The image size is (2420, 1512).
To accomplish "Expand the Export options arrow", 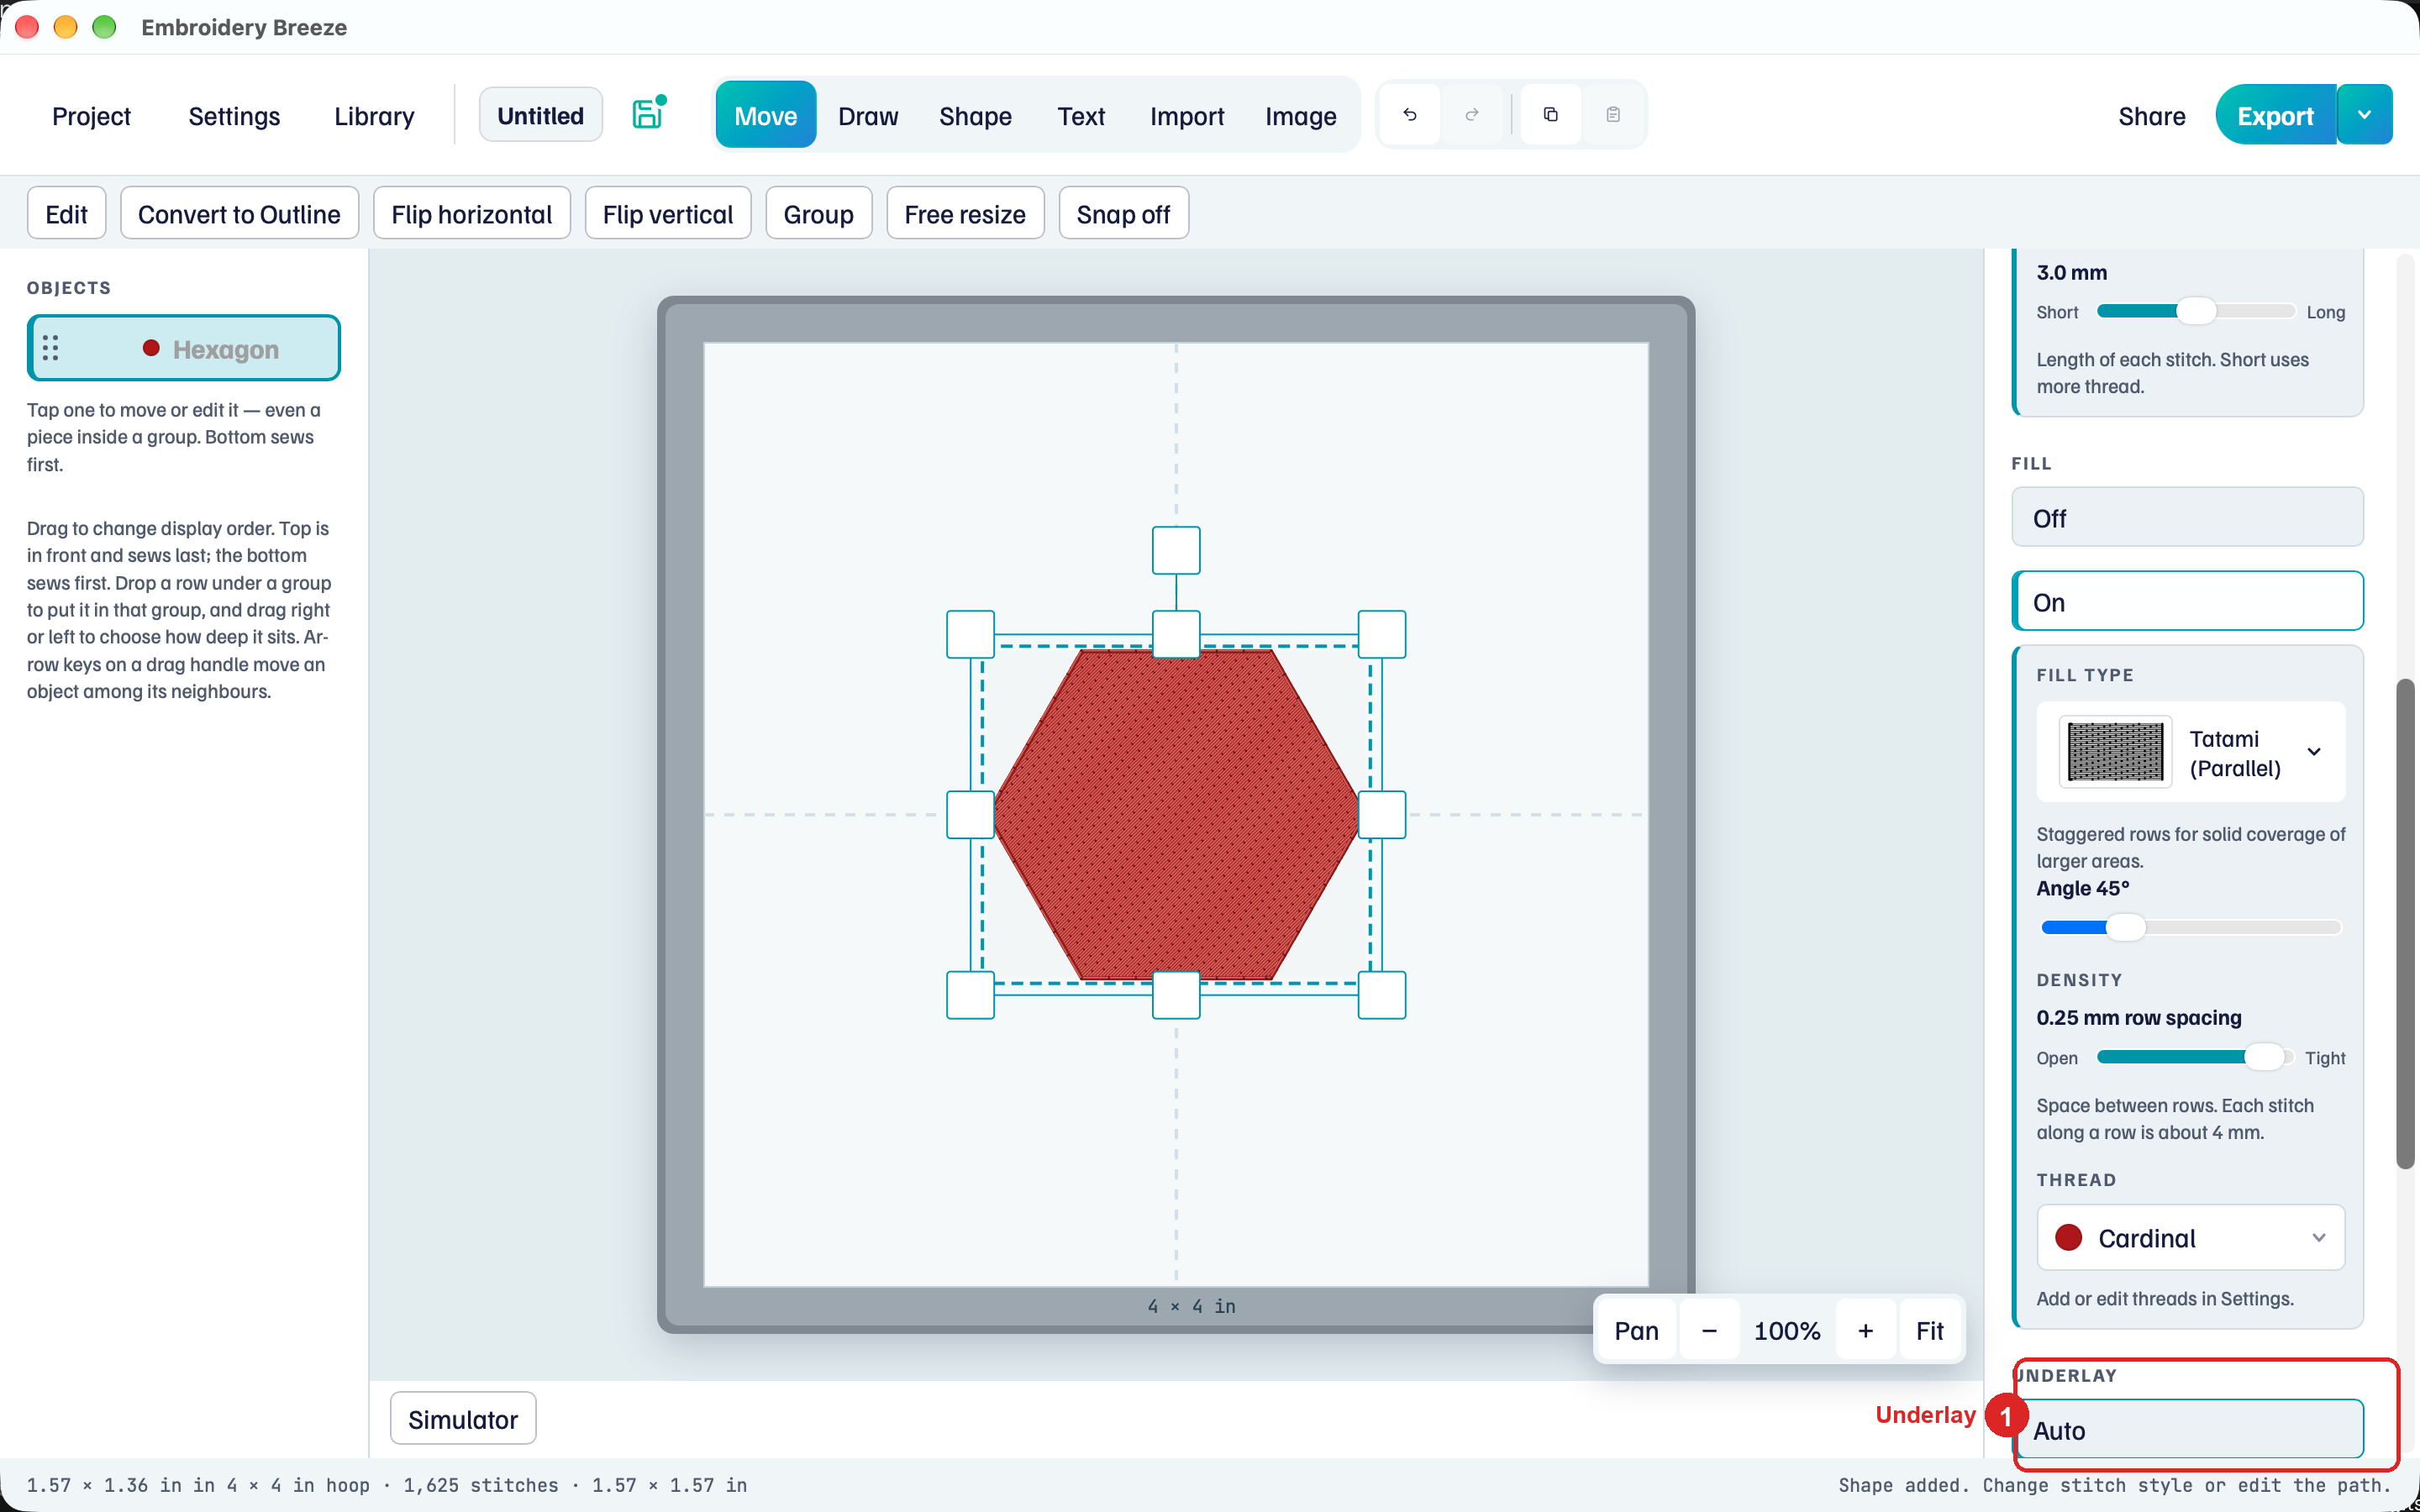I will click(2365, 115).
